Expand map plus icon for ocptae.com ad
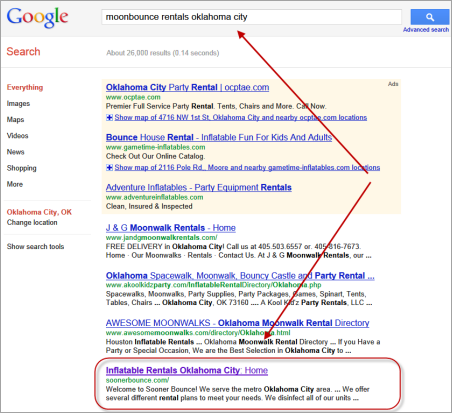Screen dimensions: 452x413 click(109, 117)
